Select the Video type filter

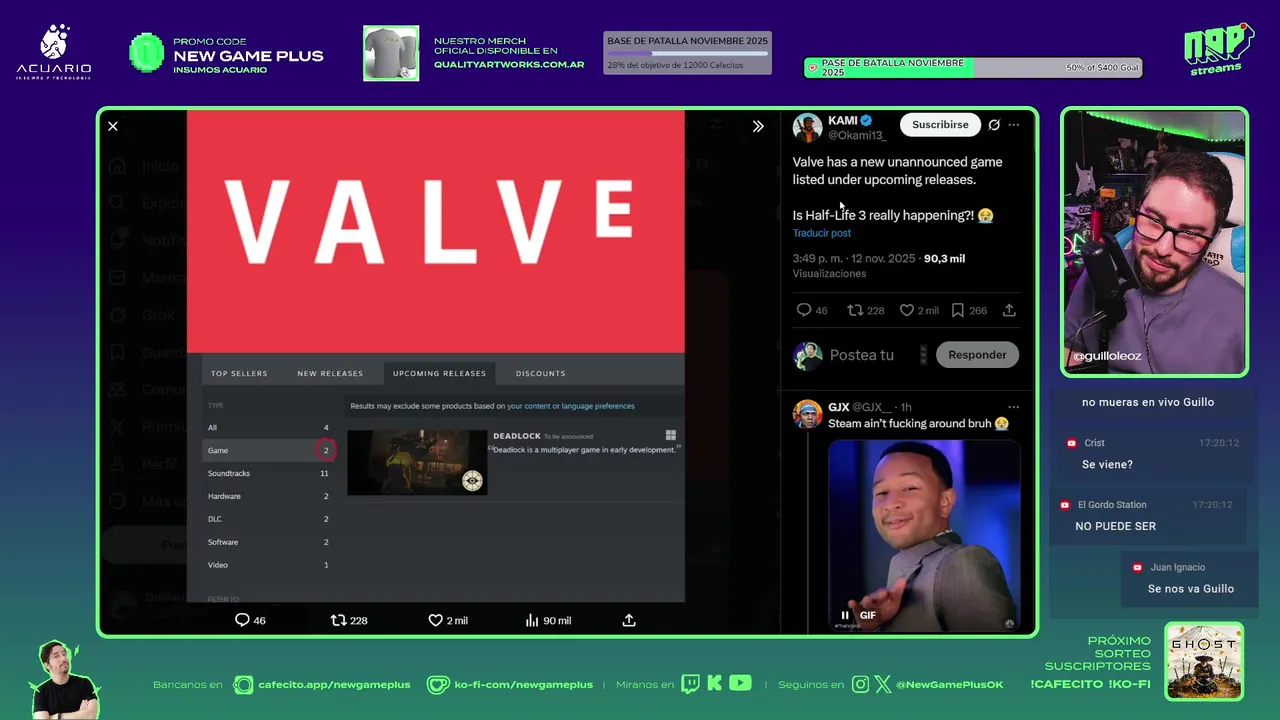click(268, 565)
